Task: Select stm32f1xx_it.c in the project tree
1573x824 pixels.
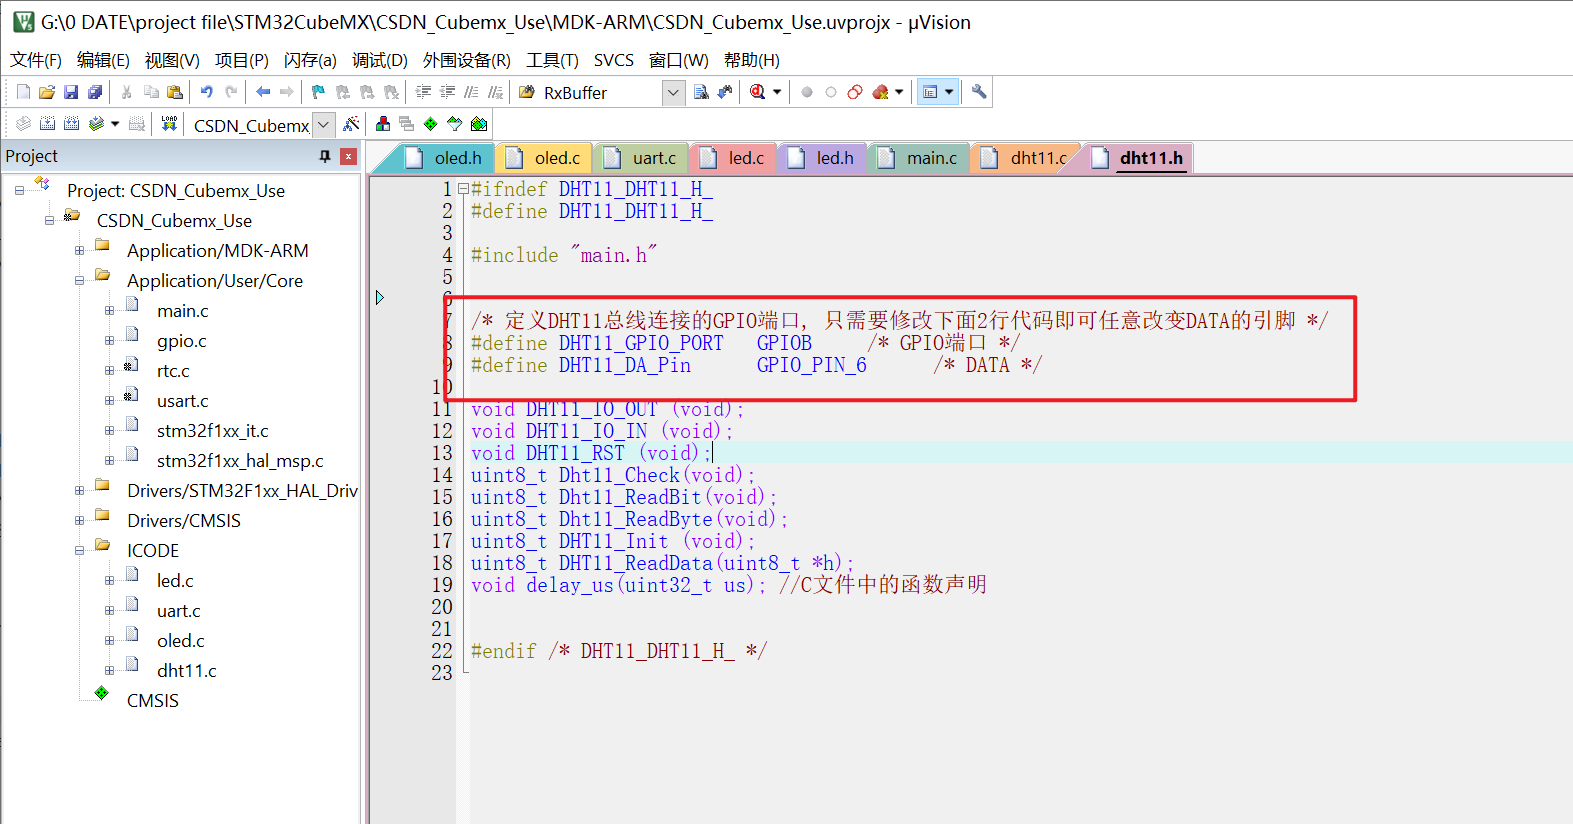Action: (x=212, y=431)
